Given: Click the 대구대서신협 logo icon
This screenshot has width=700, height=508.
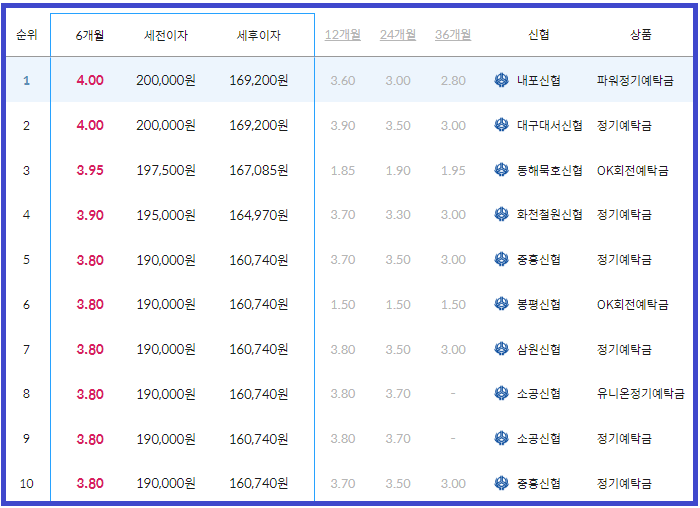Looking at the screenshot, I should (x=501, y=125).
